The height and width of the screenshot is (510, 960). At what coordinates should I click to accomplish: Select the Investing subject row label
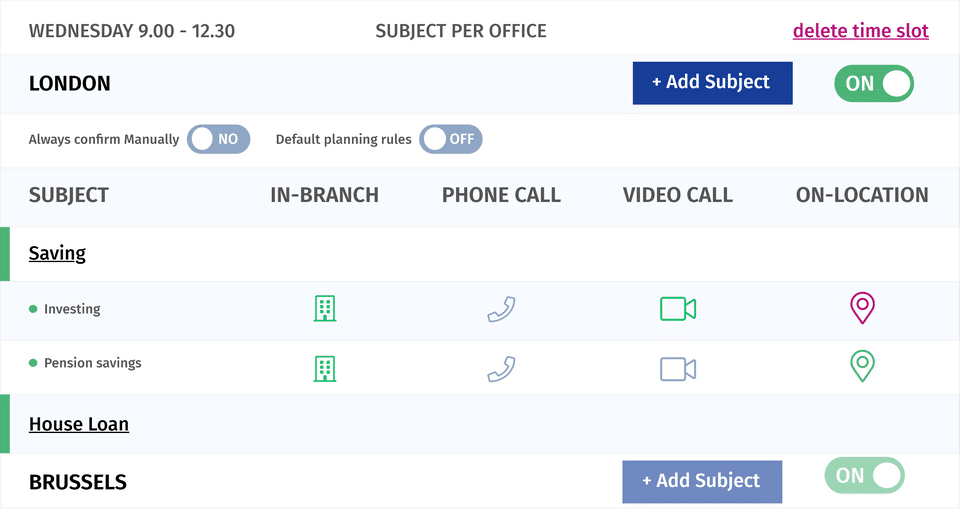coord(72,309)
